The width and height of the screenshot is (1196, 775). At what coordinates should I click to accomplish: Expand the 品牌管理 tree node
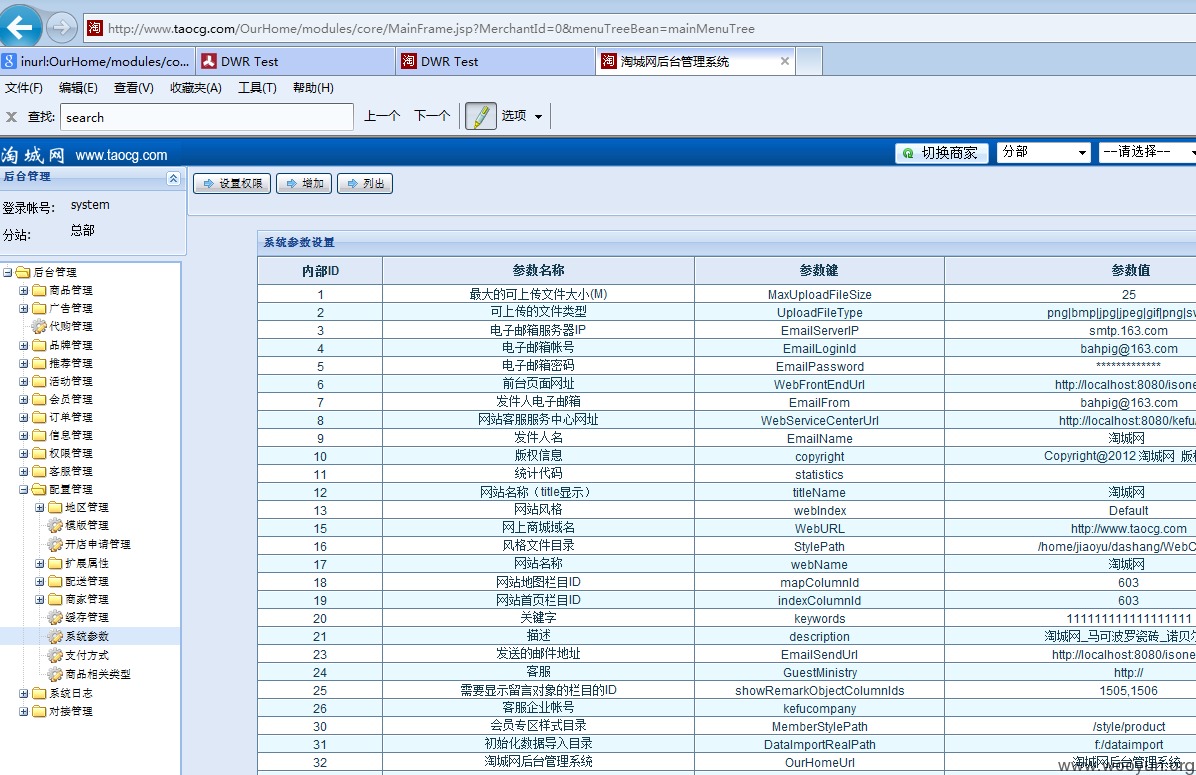tap(24, 345)
